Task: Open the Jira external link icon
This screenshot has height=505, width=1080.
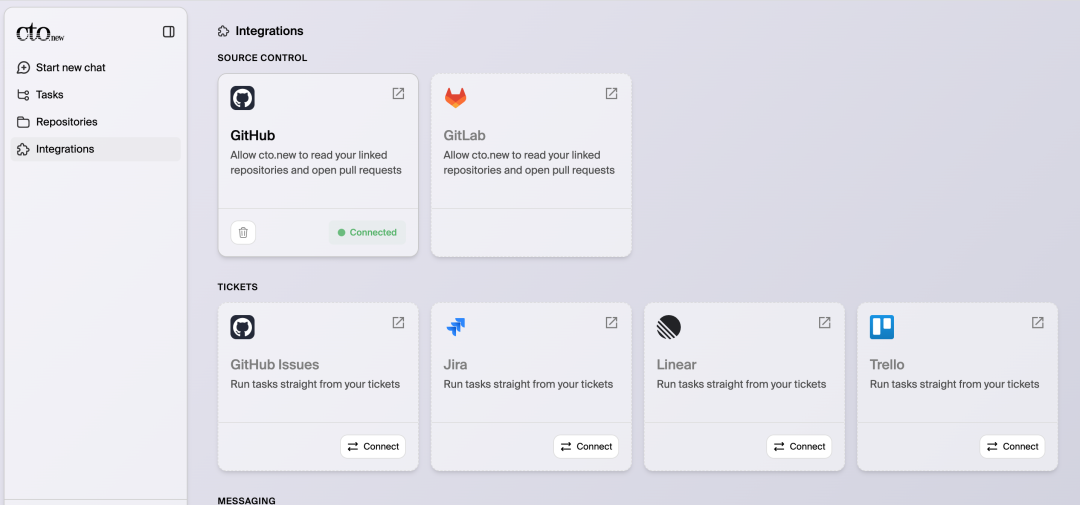Action: [611, 323]
